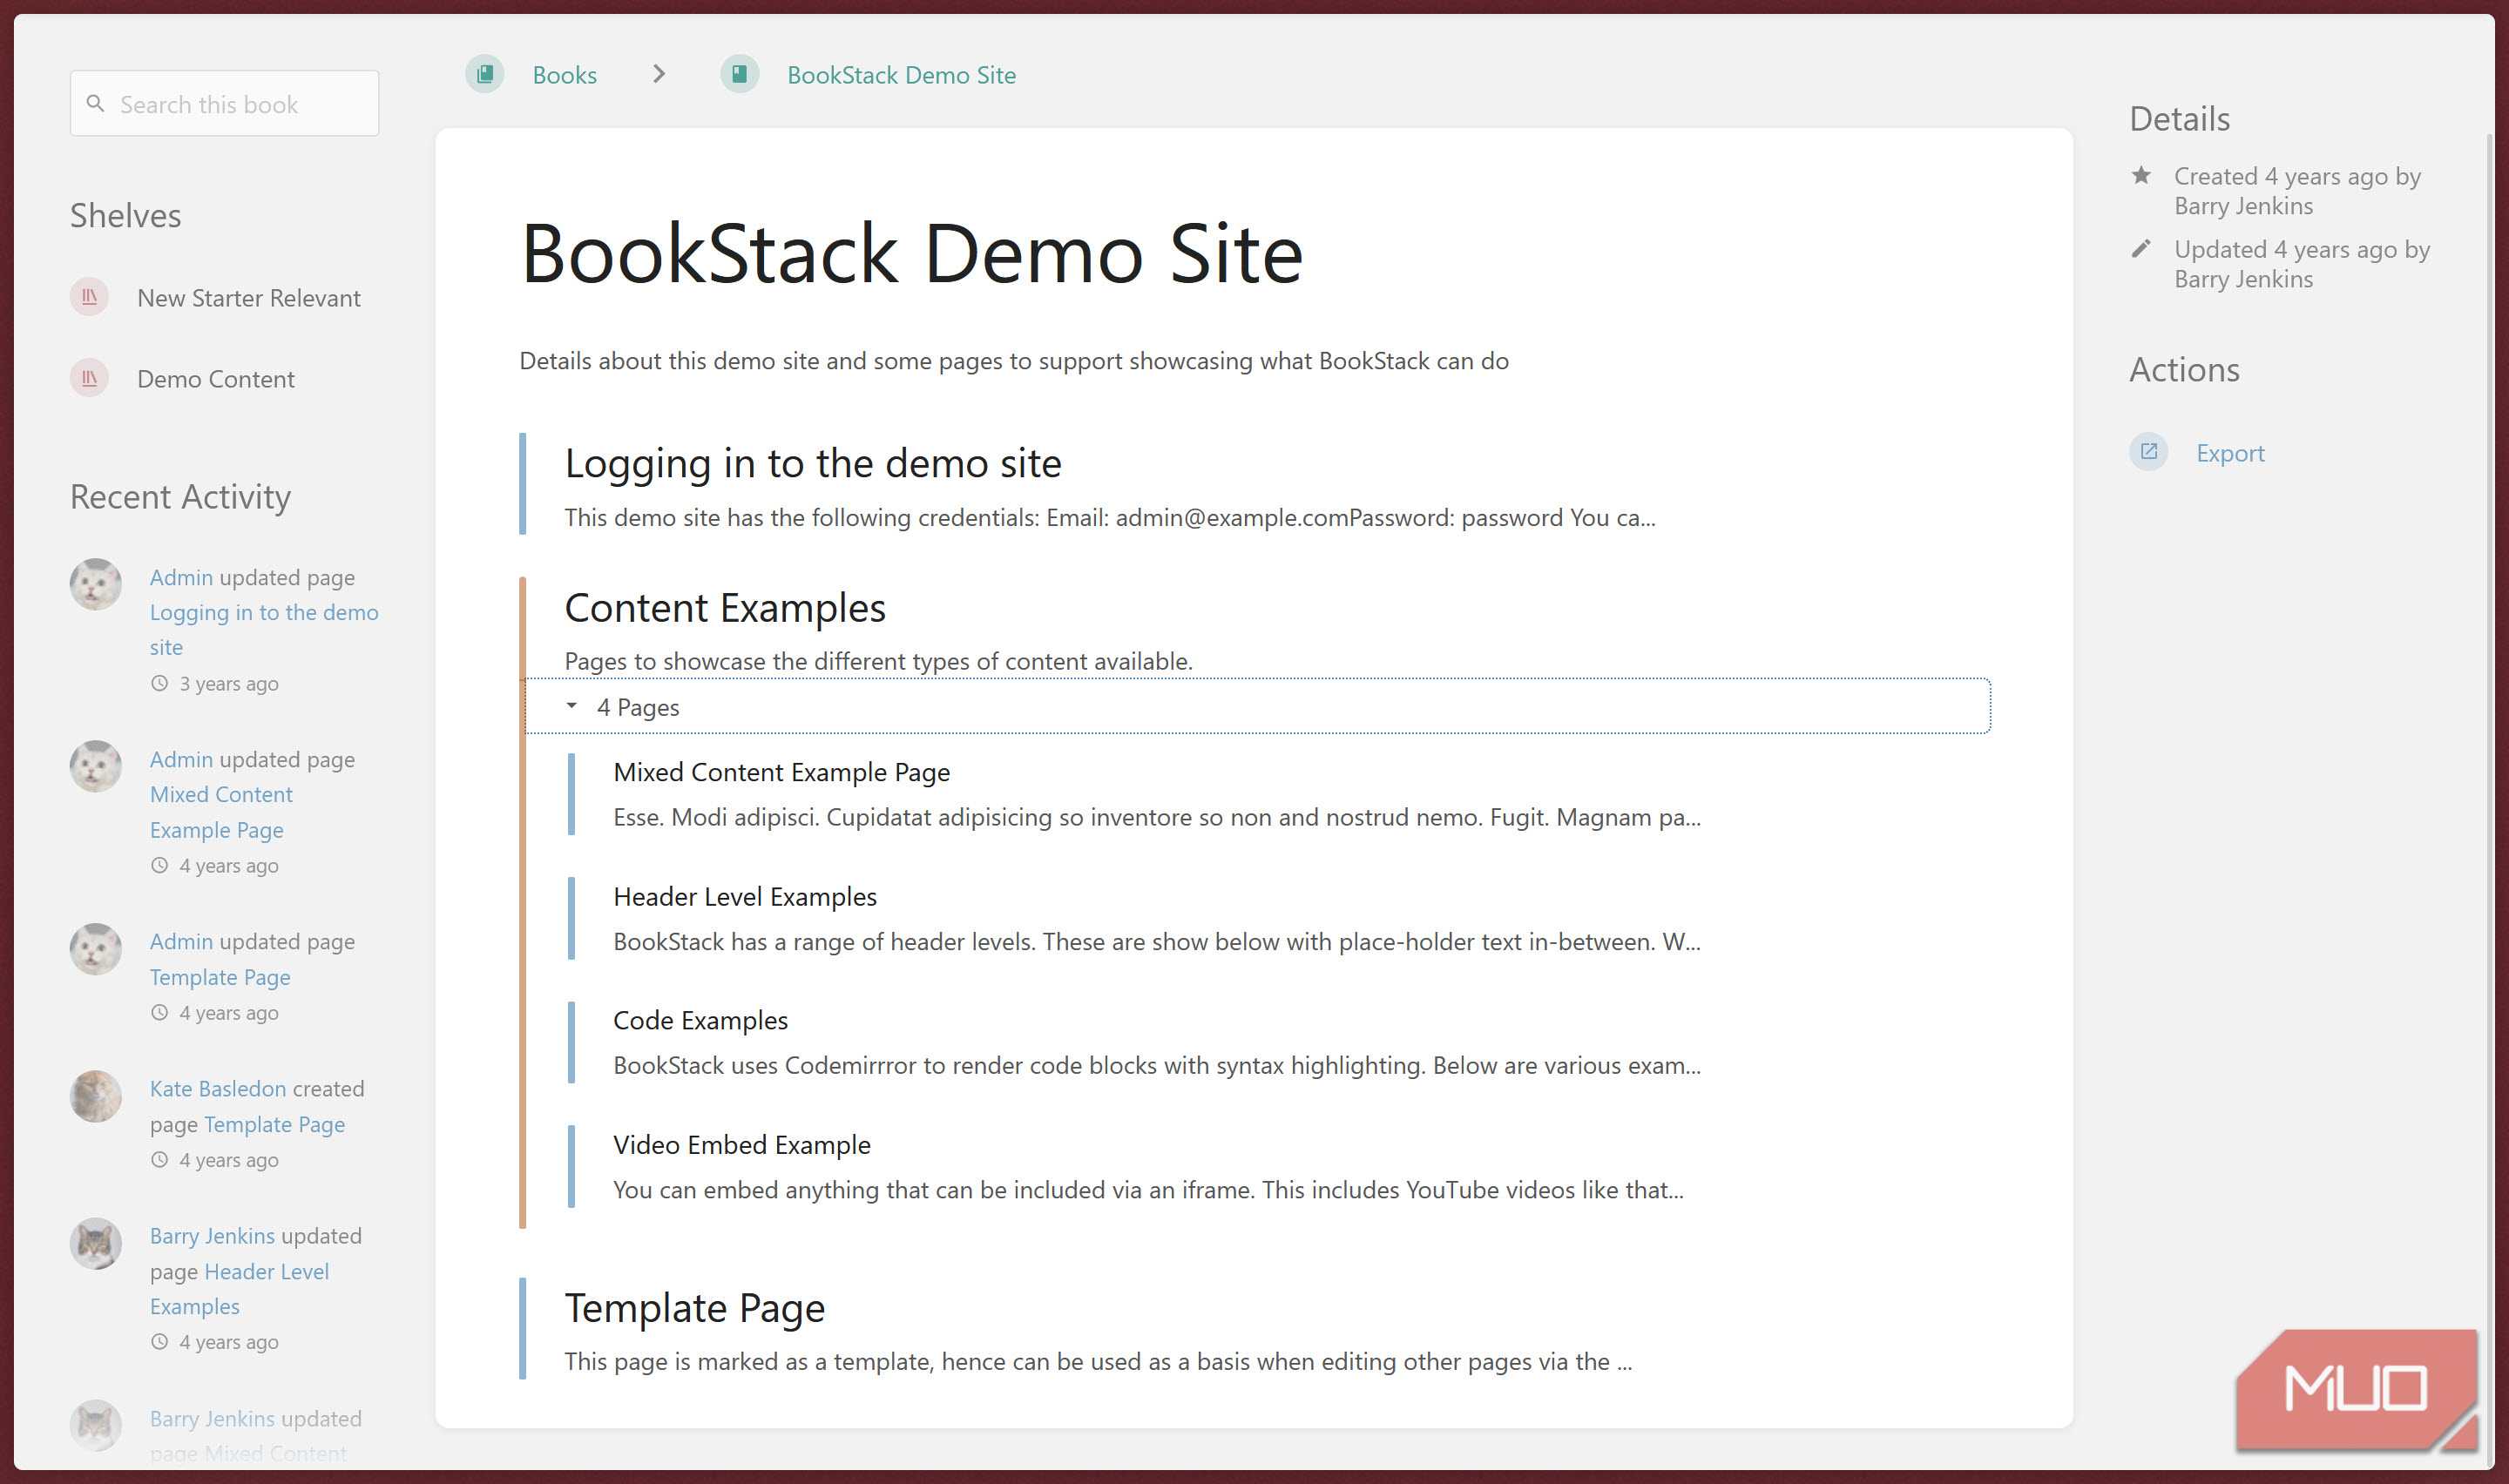This screenshot has width=2509, height=1484.
Task: Click Admin avatar beside Mixed Content activity
Action: click(x=96, y=766)
